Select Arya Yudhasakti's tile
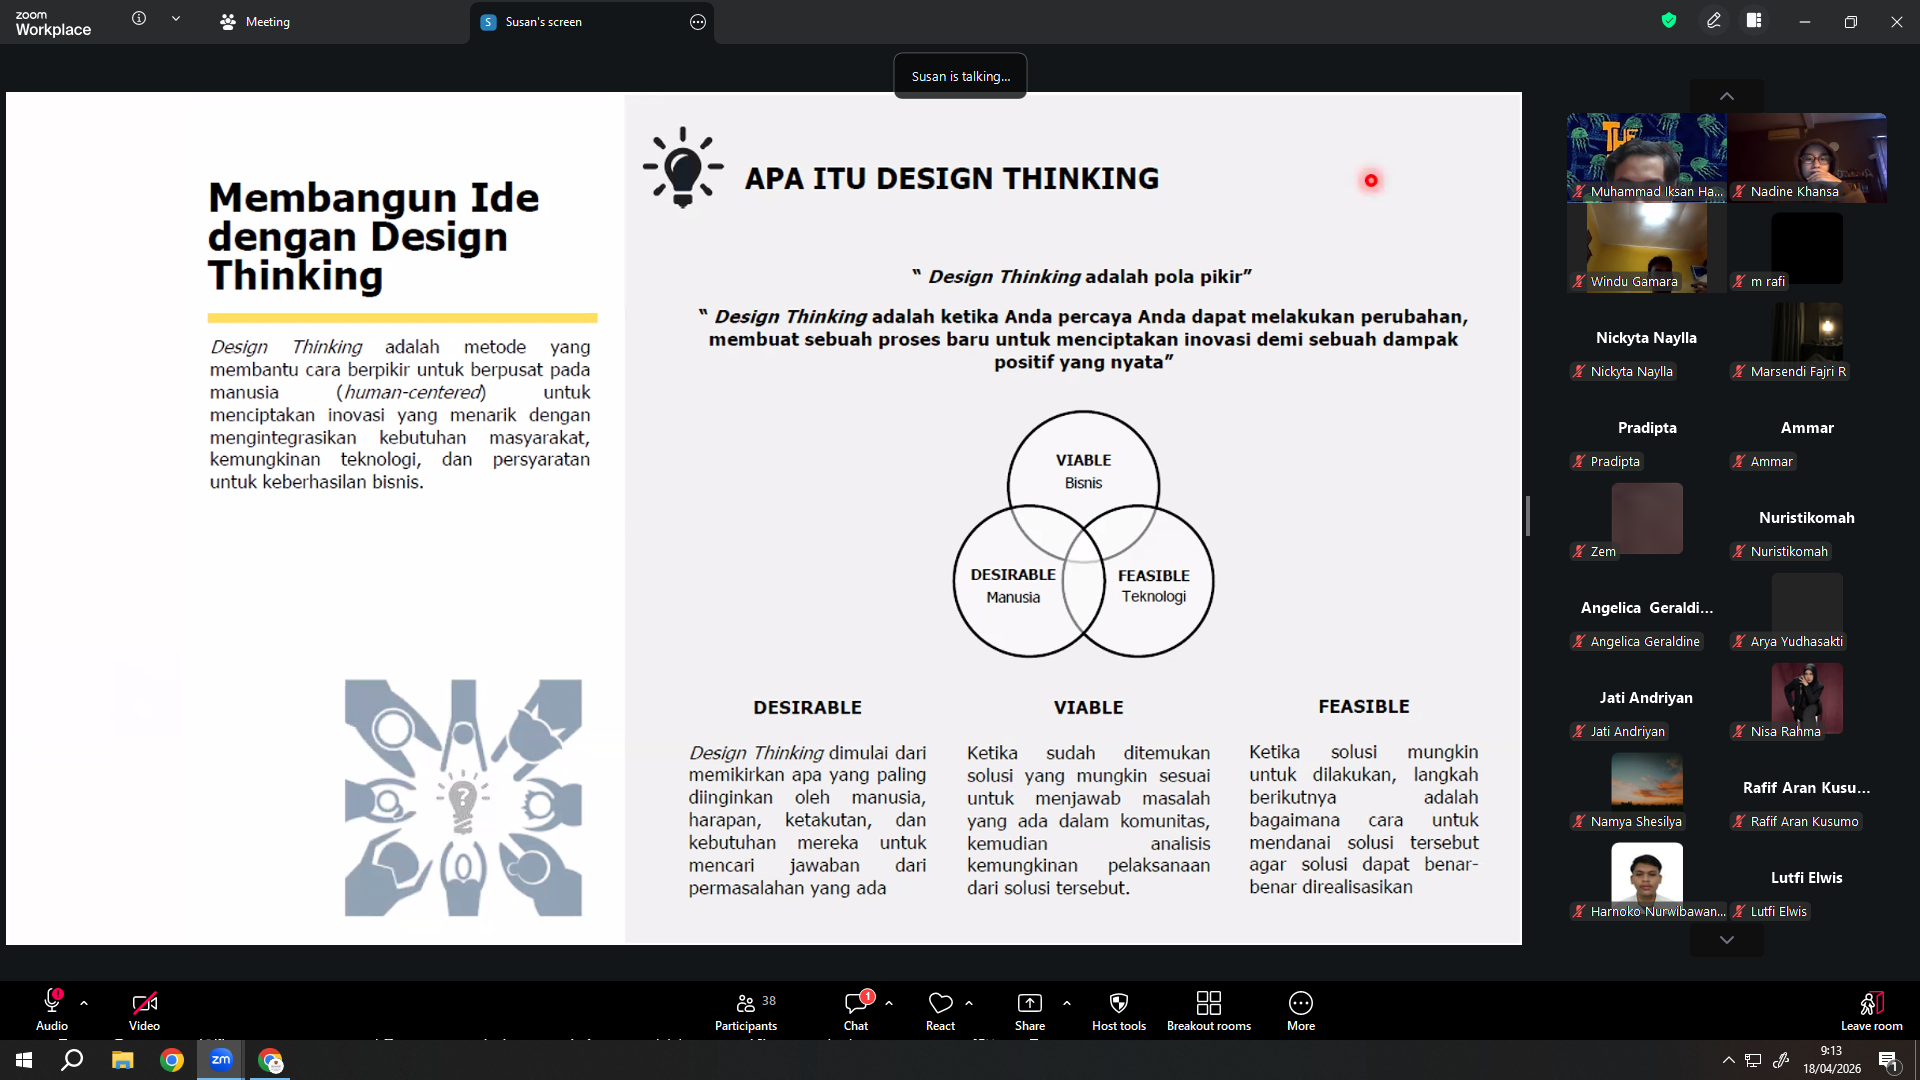 pyautogui.click(x=1807, y=608)
